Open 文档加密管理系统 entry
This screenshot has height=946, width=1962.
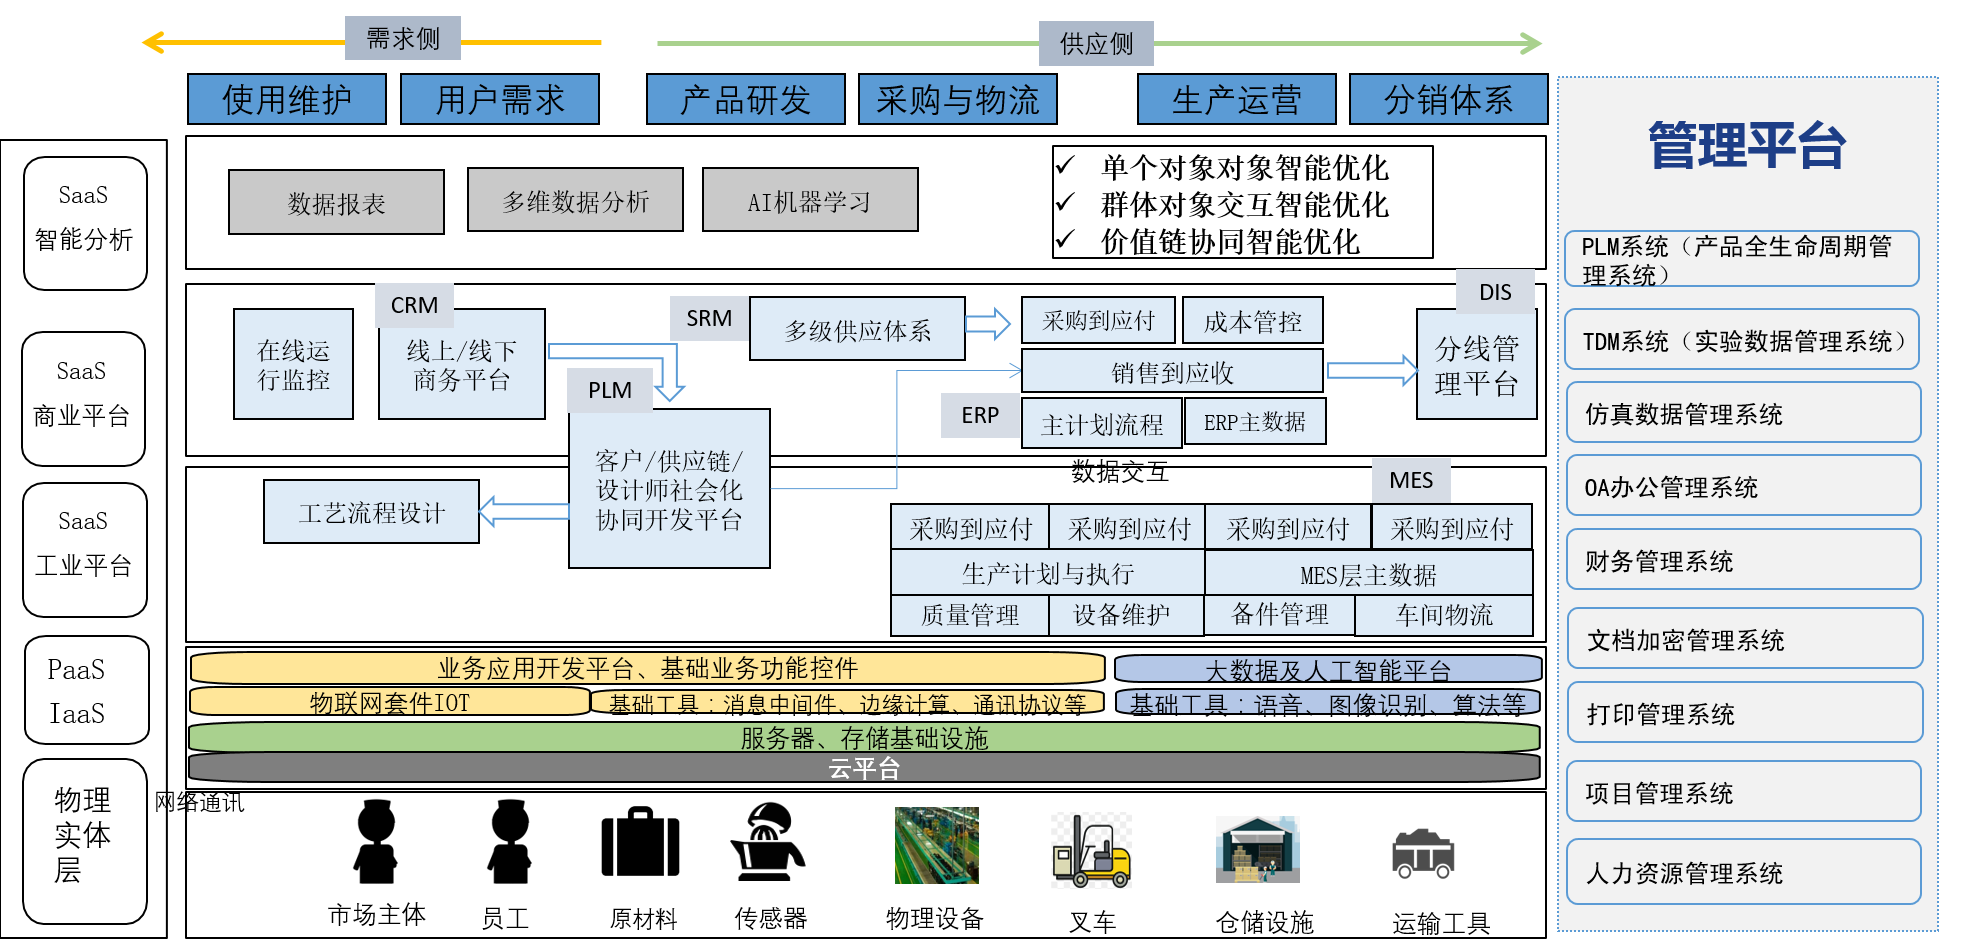tap(1744, 638)
